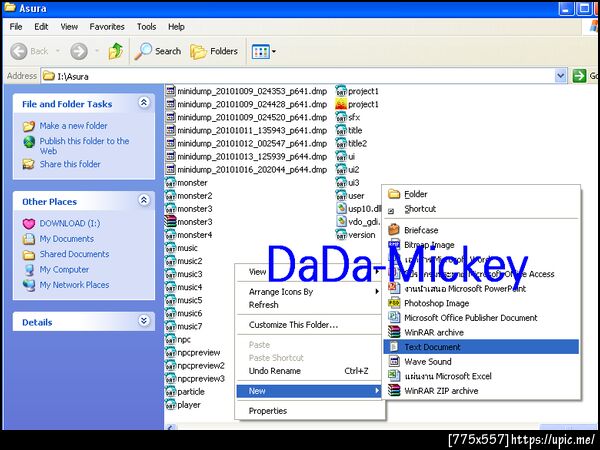
Task: Click Refresh in context menu
Action: coord(309,305)
